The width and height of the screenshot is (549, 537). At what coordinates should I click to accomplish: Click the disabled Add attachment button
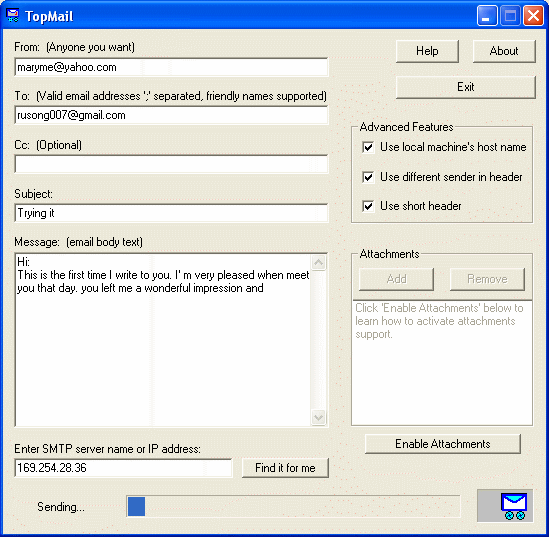click(x=396, y=279)
